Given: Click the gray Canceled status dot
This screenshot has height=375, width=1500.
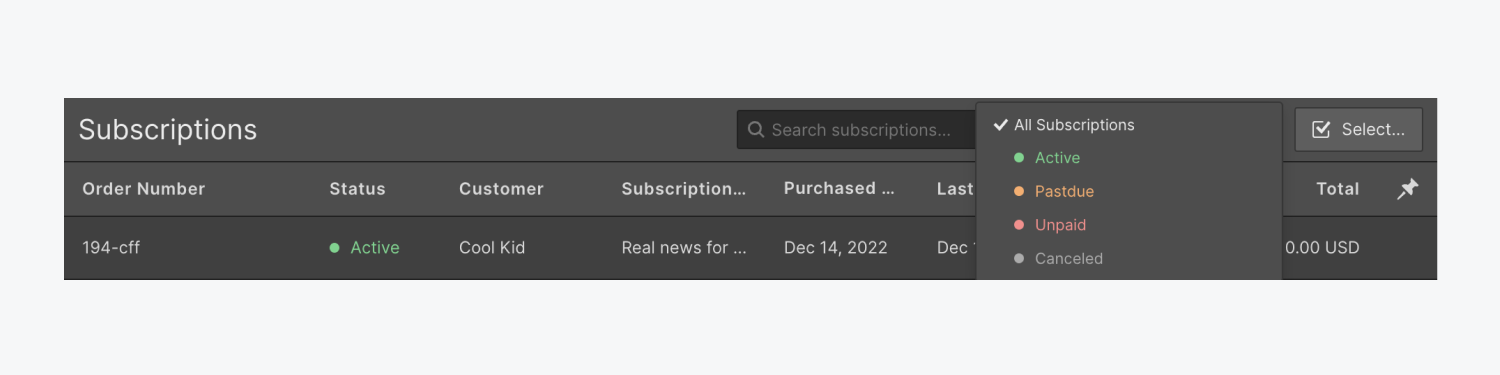Looking at the screenshot, I should (1019, 258).
